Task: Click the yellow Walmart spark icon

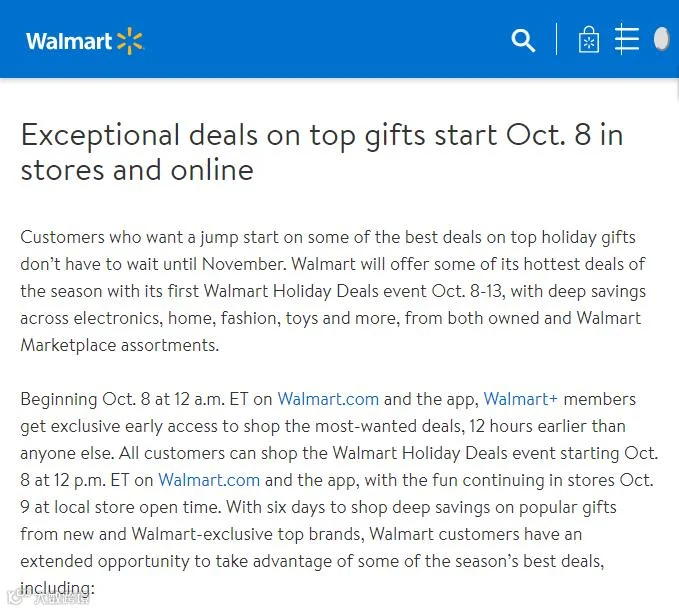Action: [x=130, y=41]
